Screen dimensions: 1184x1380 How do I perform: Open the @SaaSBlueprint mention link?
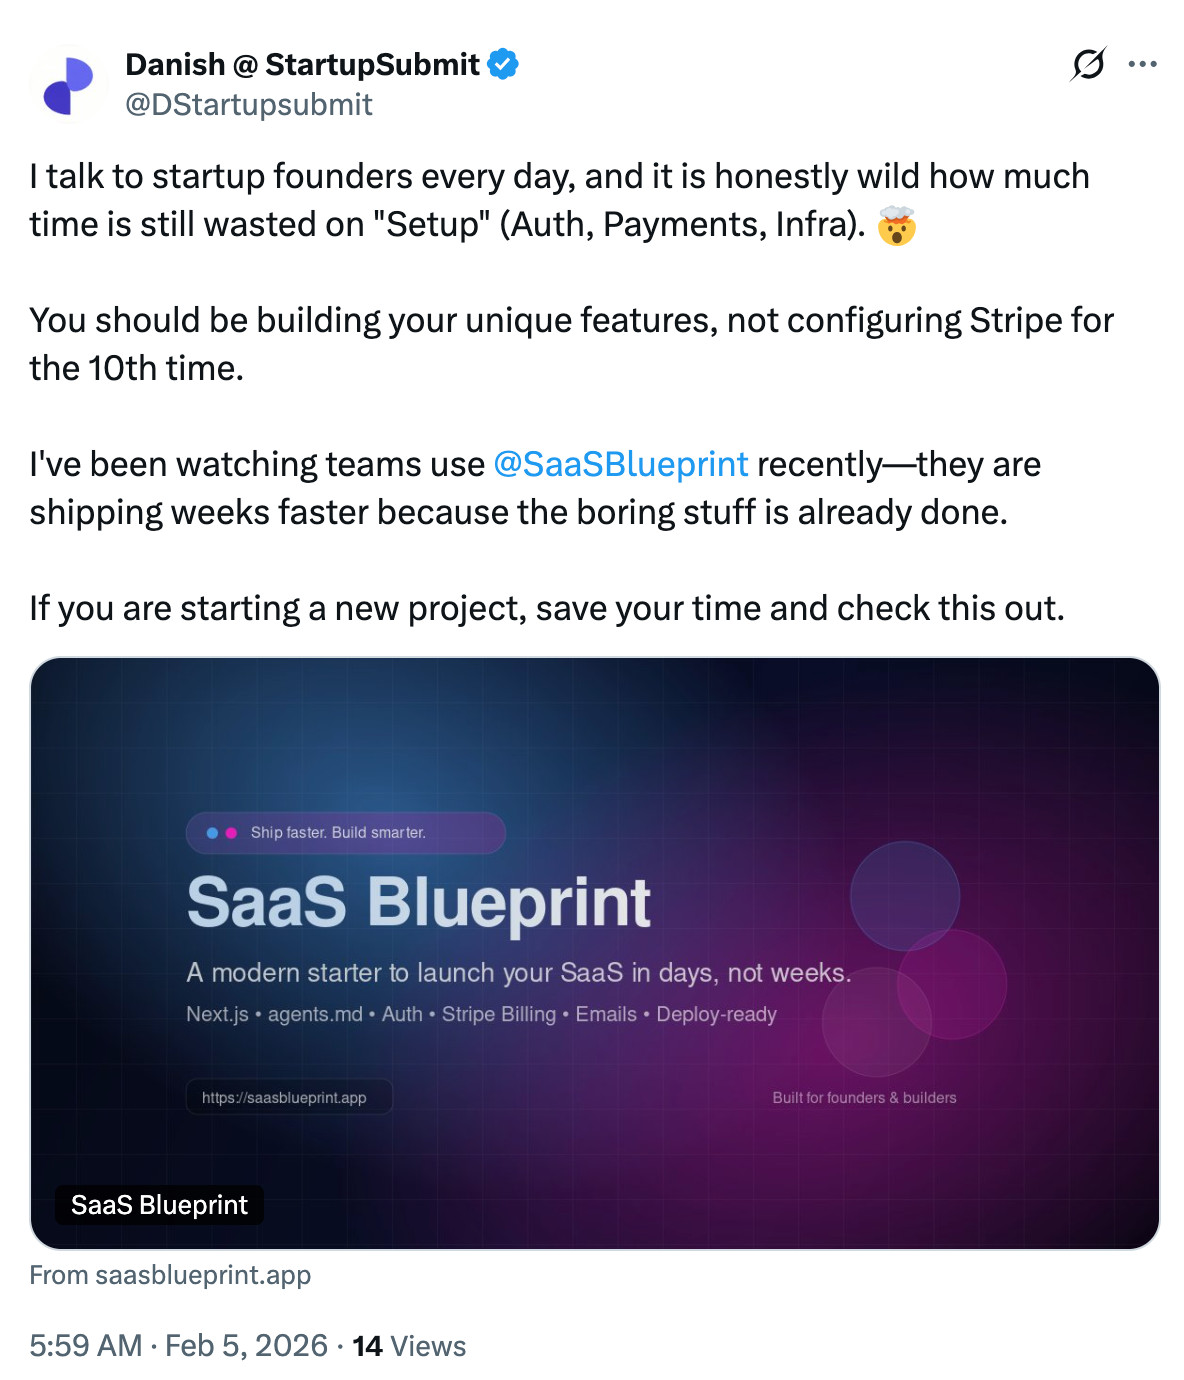(x=620, y=464)
